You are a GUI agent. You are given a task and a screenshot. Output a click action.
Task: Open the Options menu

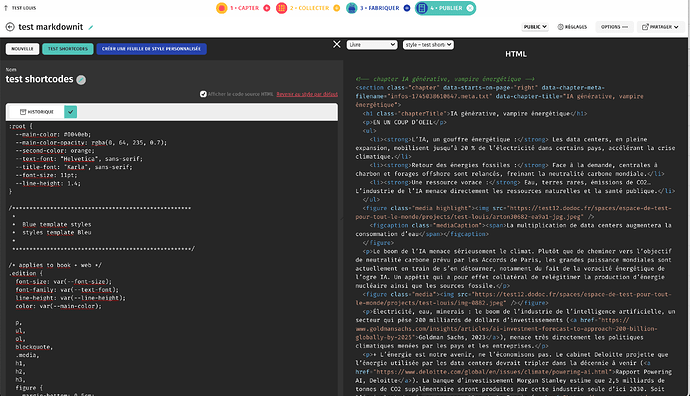point(614,27)
